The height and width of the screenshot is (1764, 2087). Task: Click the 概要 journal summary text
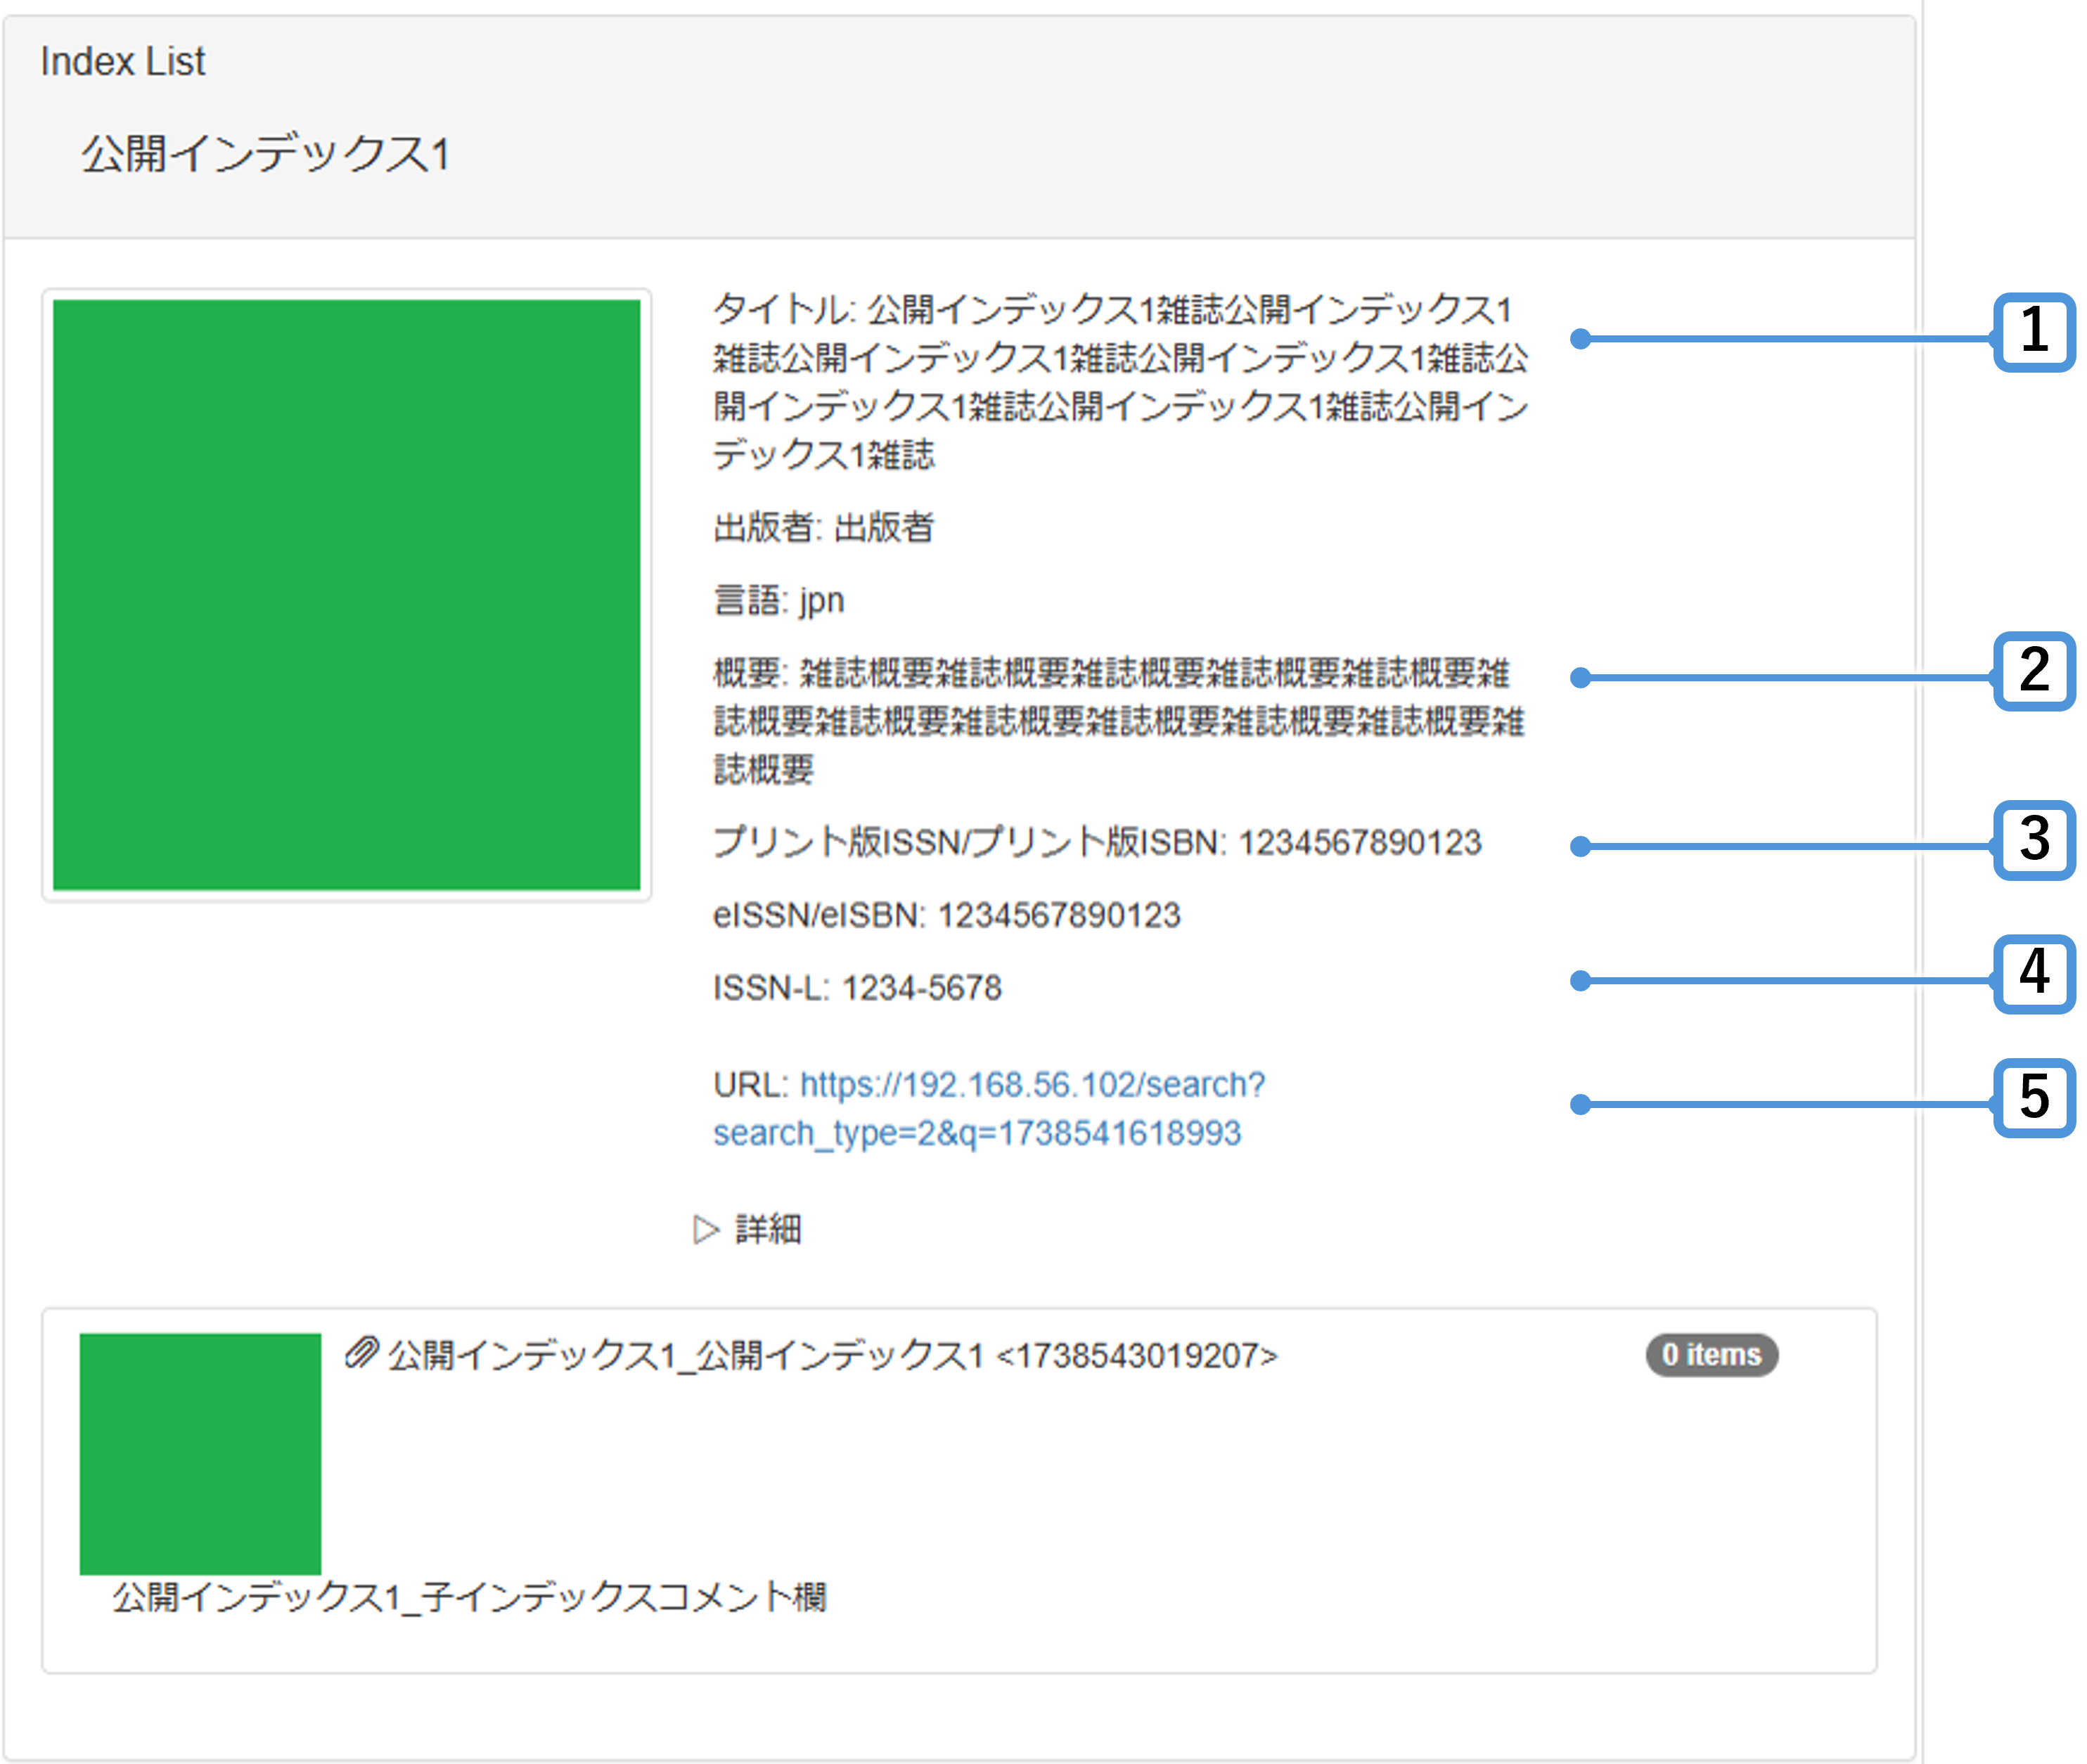point(1118,720)
